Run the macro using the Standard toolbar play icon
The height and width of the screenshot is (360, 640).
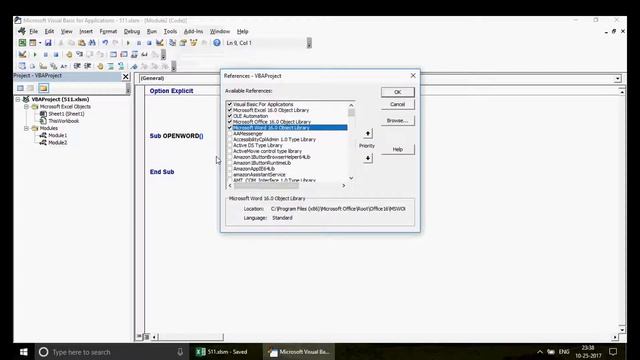[x=128, y=43]
